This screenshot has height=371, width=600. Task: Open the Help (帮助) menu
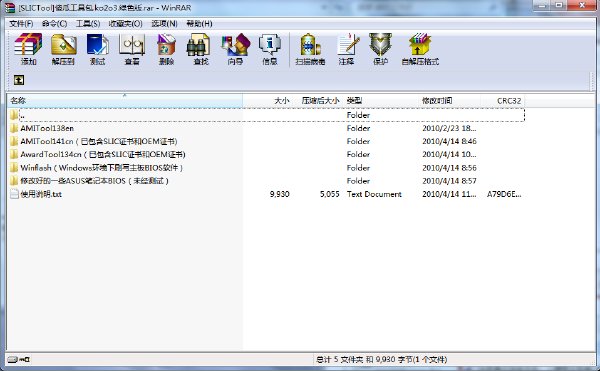point(199,24)
